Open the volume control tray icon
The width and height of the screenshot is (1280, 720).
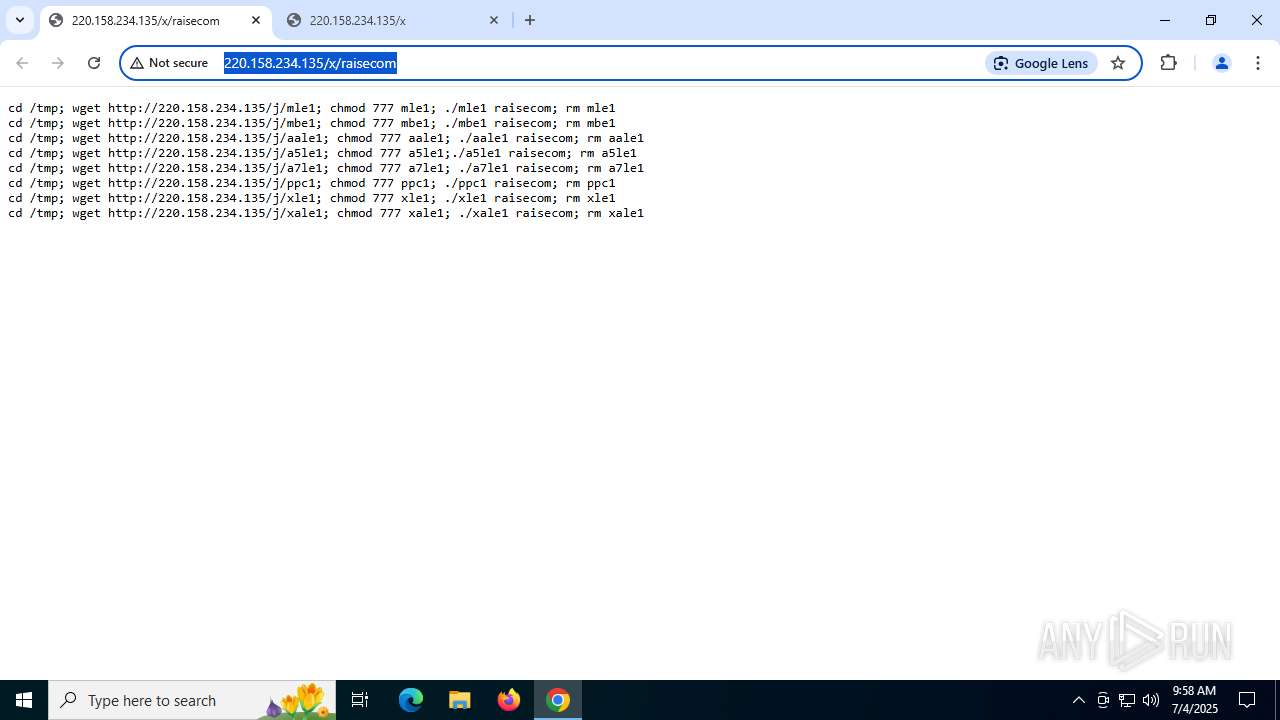click(1151, 700)
